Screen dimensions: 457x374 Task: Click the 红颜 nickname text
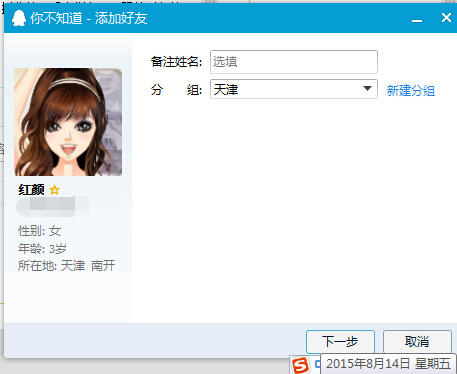pyautogui.click(x=31, y=190)
